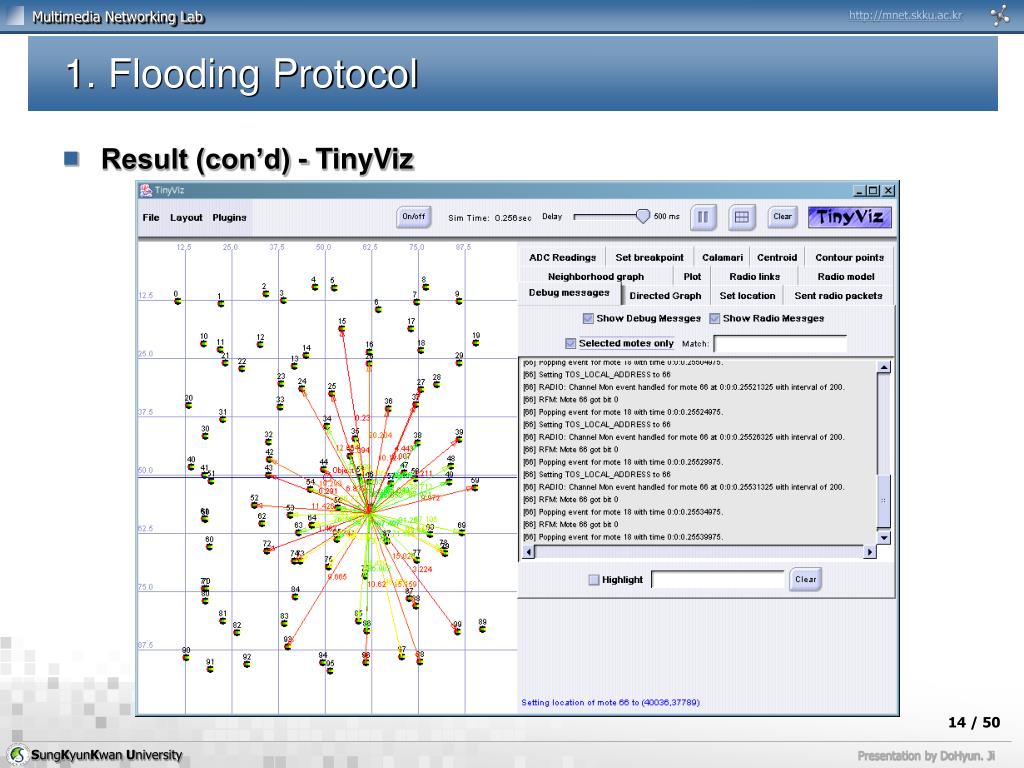This screenshot has width=1024, height=768.
Task: Click the grid layout icon button
Action: pyautogui.click(x=741, y=217)
